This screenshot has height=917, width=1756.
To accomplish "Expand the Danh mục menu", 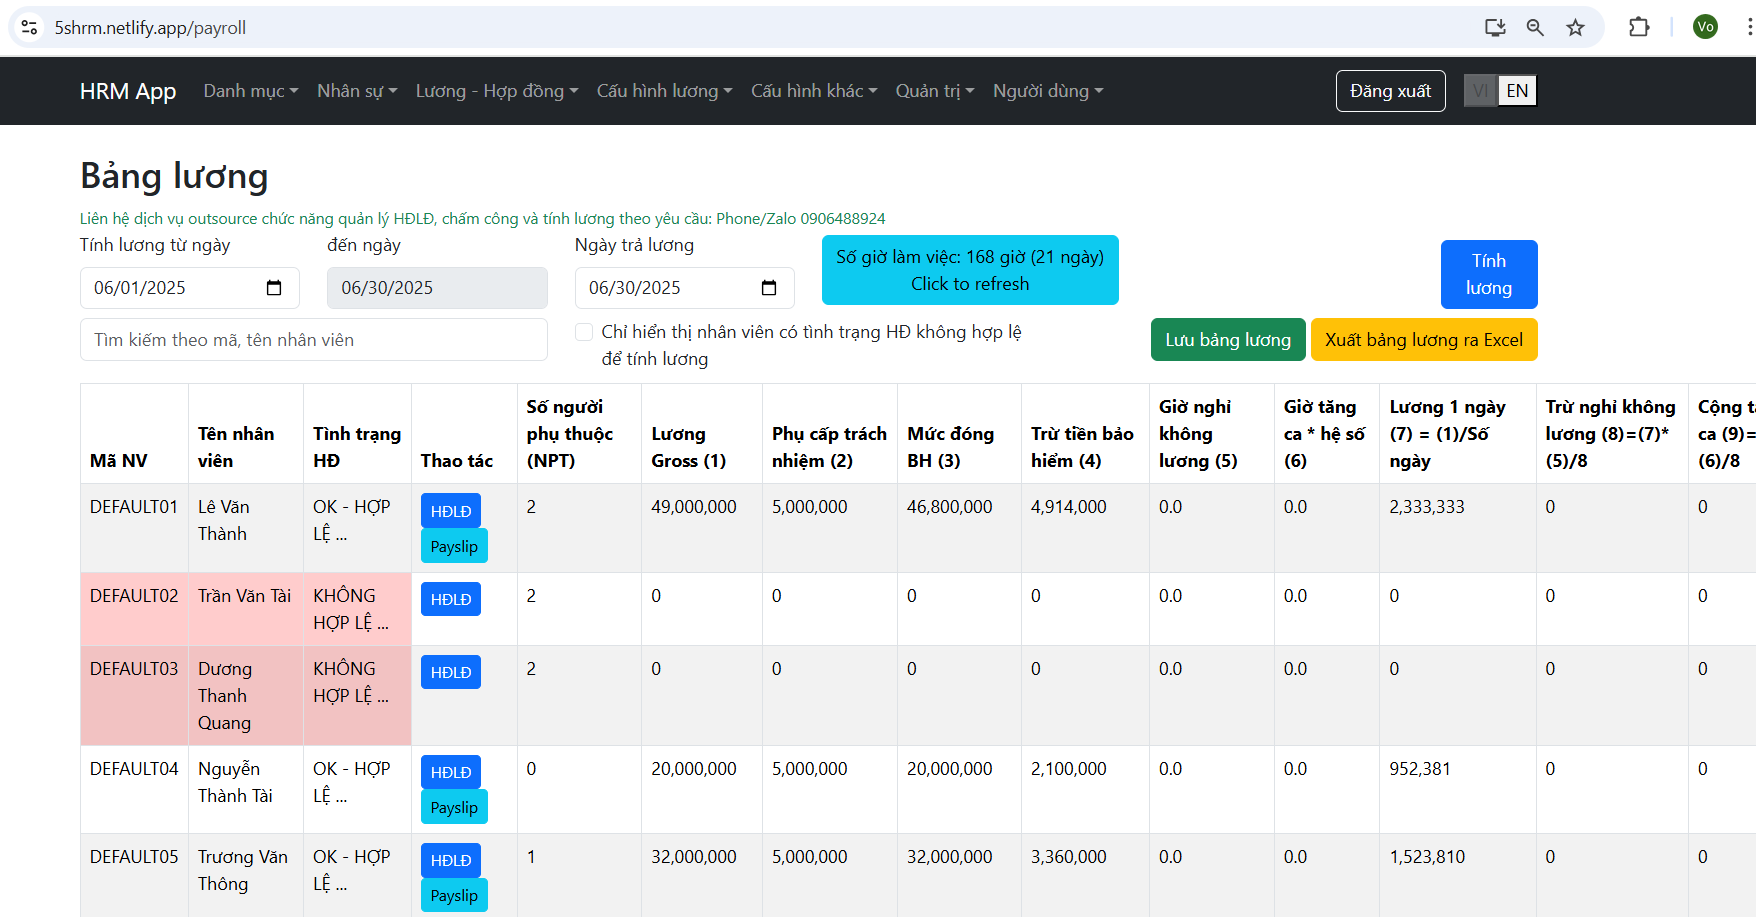I will click(x=251, y=91).
